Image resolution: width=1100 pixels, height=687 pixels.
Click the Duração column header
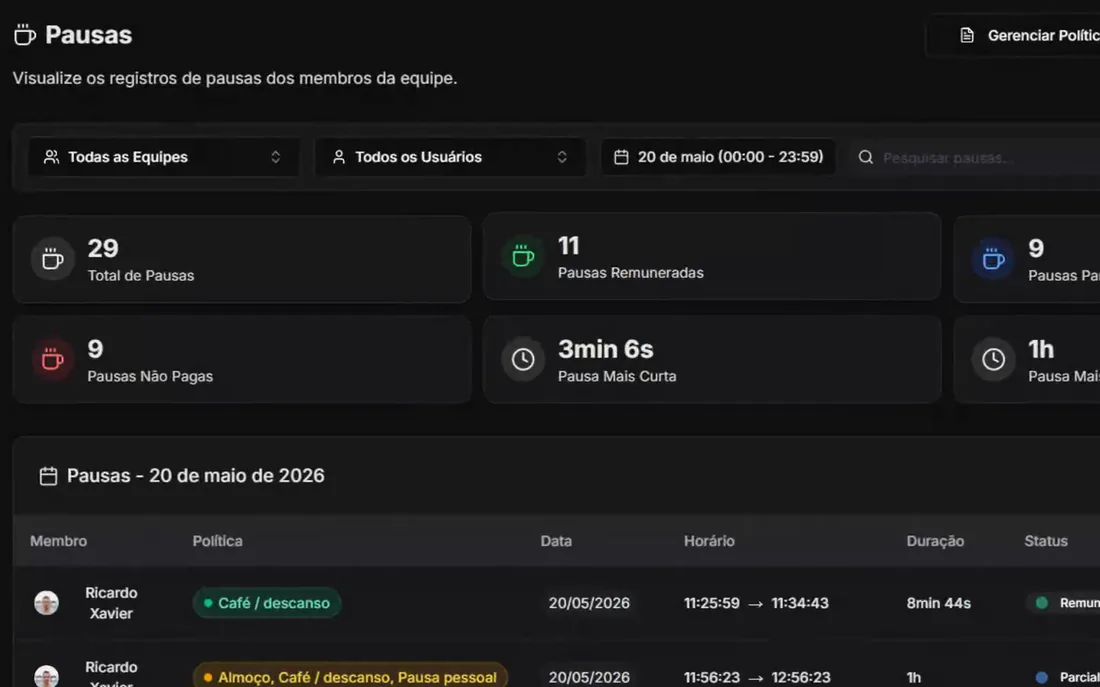(935, 541)
